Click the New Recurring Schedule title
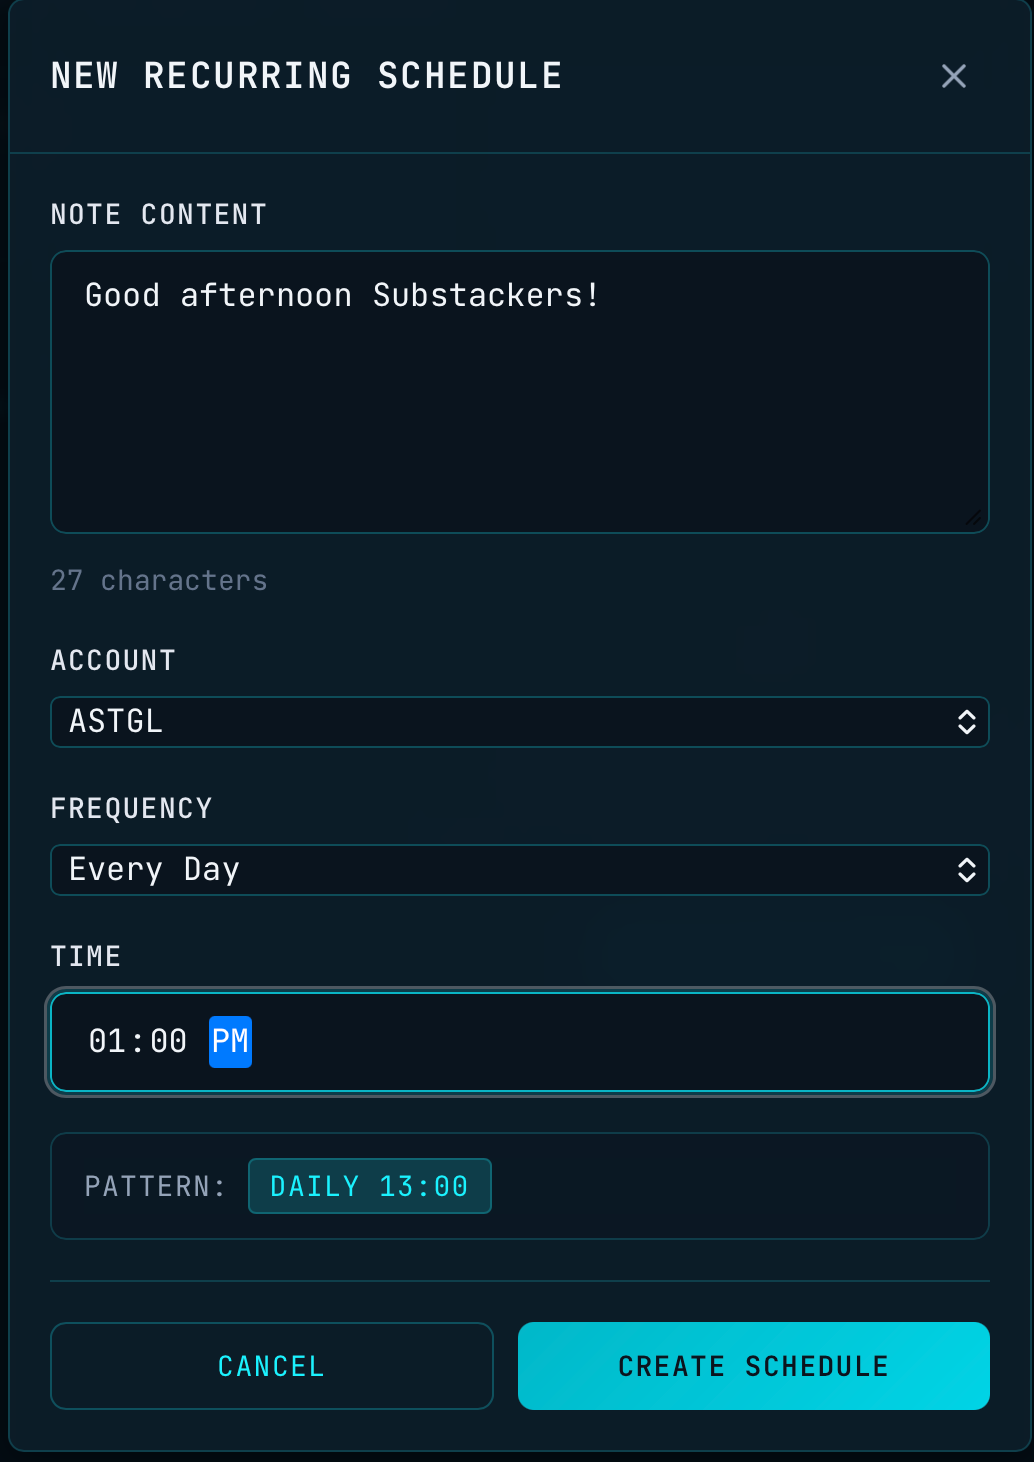This screenshot has height=1462, width=1034. click(x=306, y=76)
